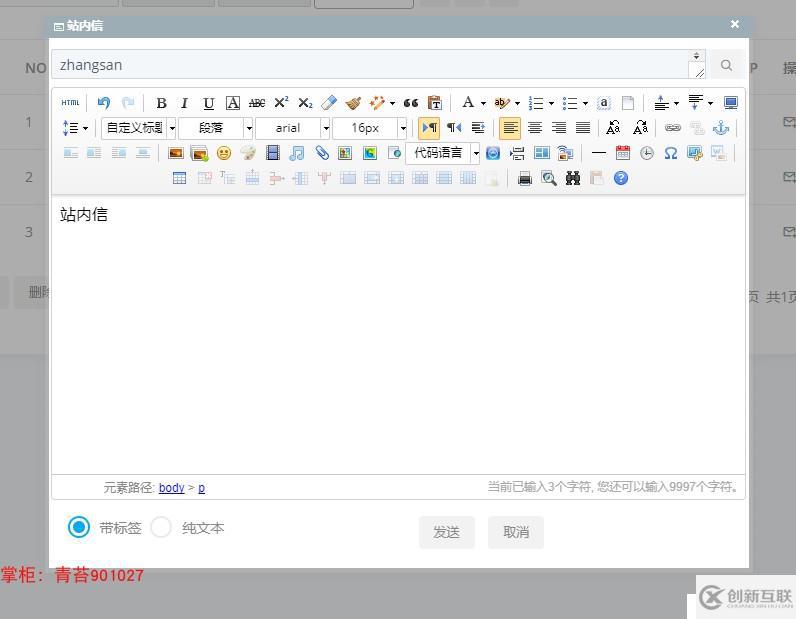Print the editor content
This screenshot has width=796, height=619.
[x=524, y=178]
